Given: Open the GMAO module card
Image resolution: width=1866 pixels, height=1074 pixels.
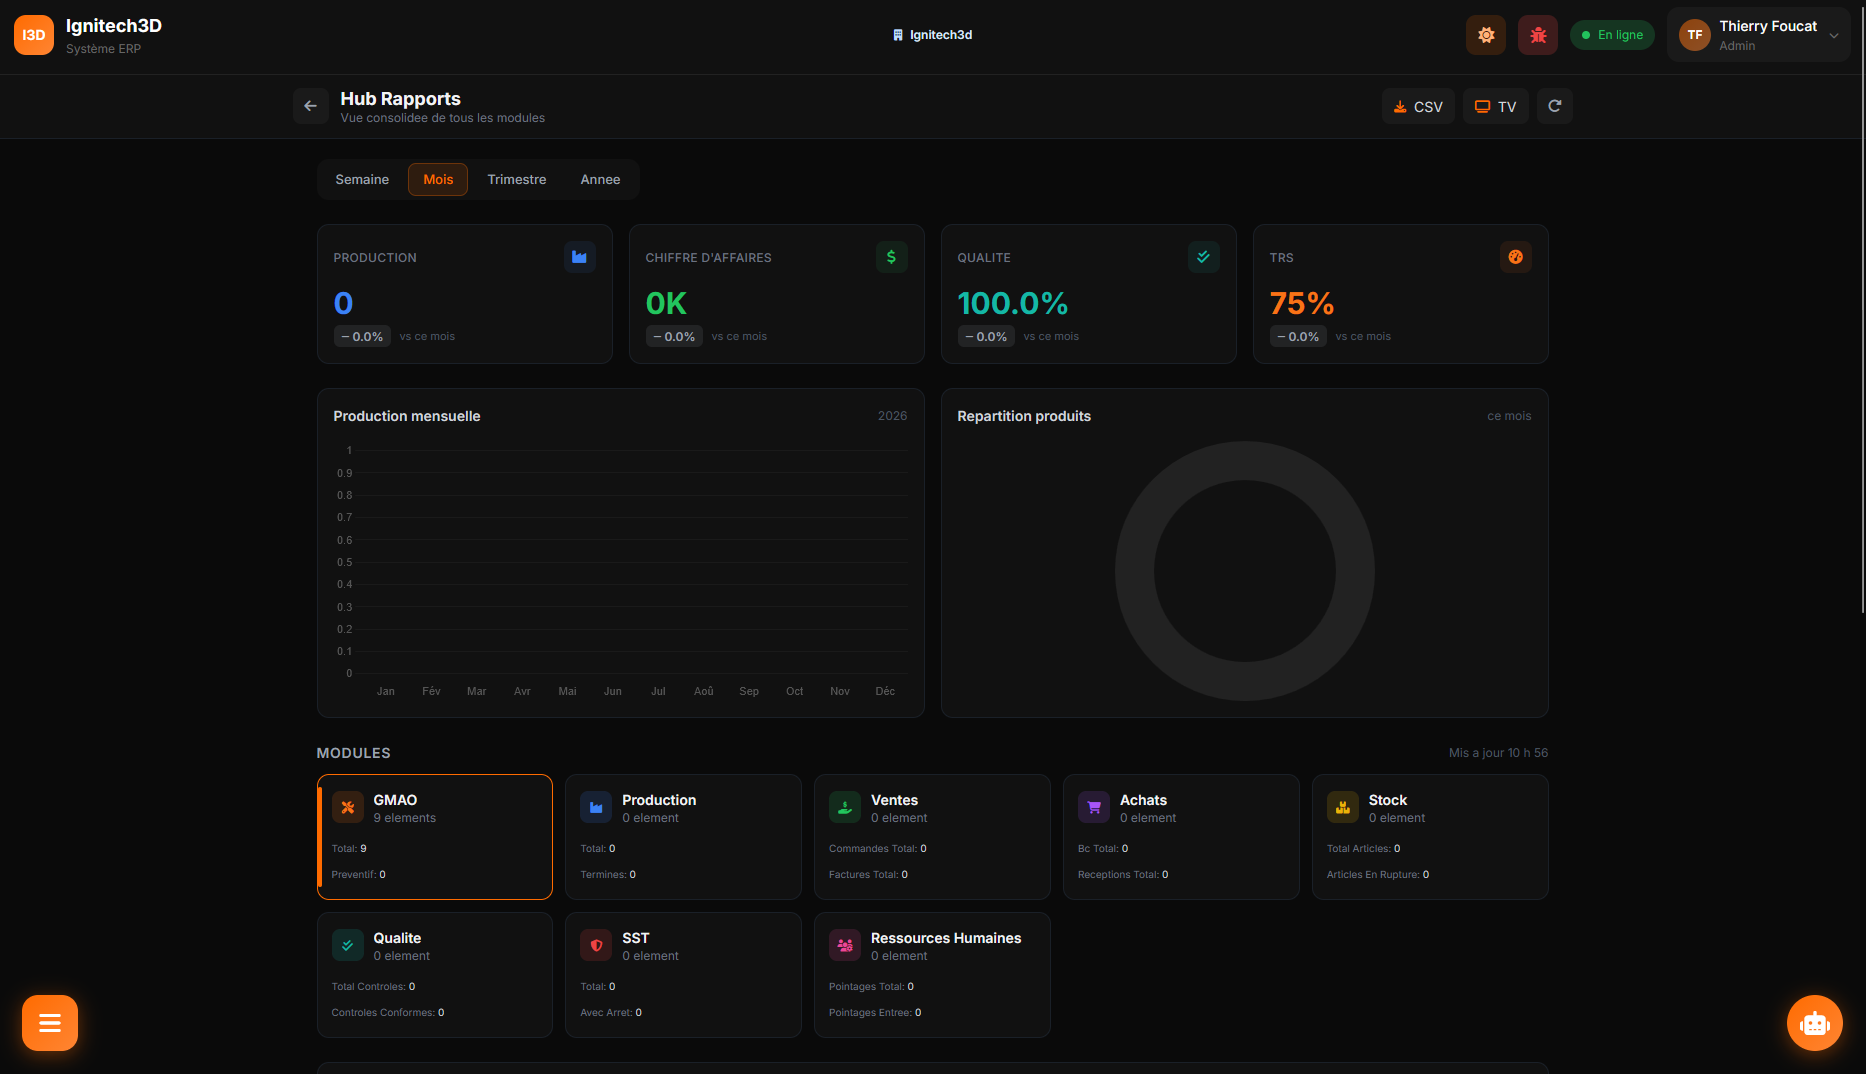Looking at the screenshot, I should (435, 836).
